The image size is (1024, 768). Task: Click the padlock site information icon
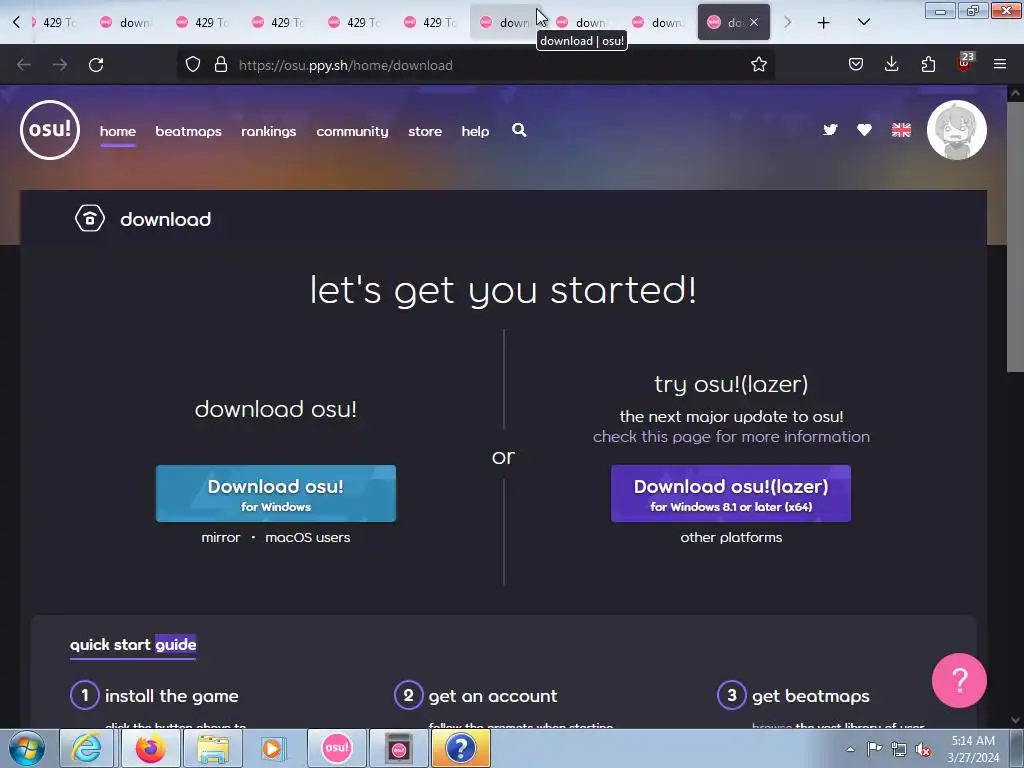pyautogui.click(x=221, y=65)
